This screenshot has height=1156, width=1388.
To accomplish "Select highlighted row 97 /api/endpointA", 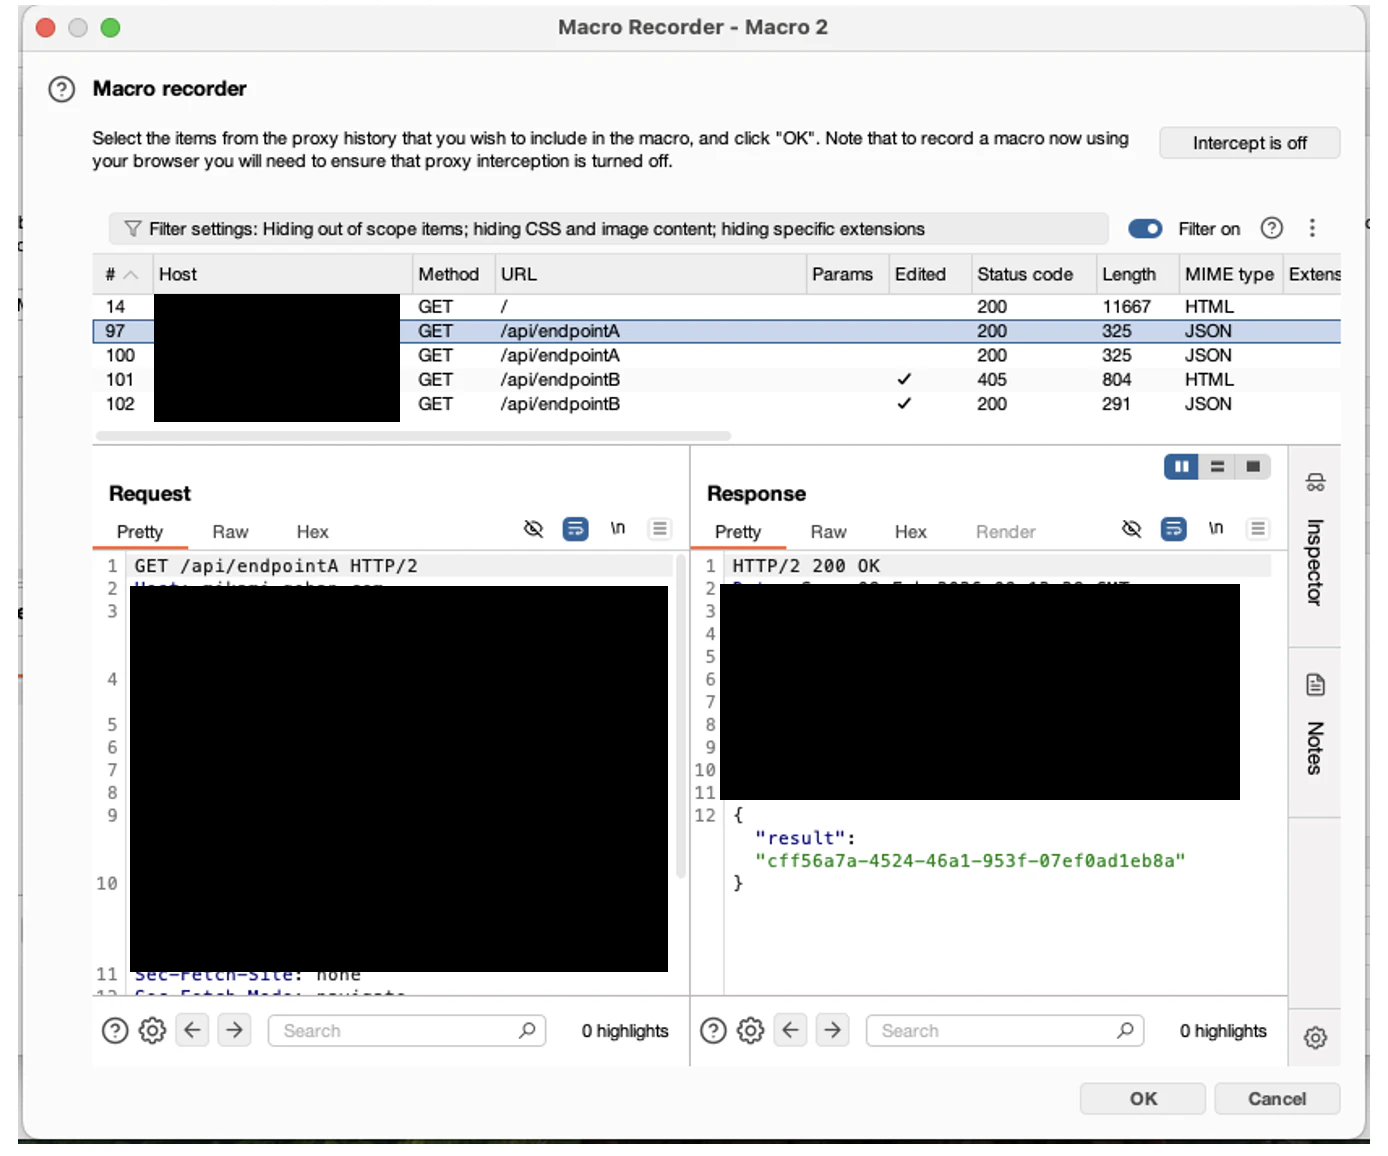I will point(716,331).
